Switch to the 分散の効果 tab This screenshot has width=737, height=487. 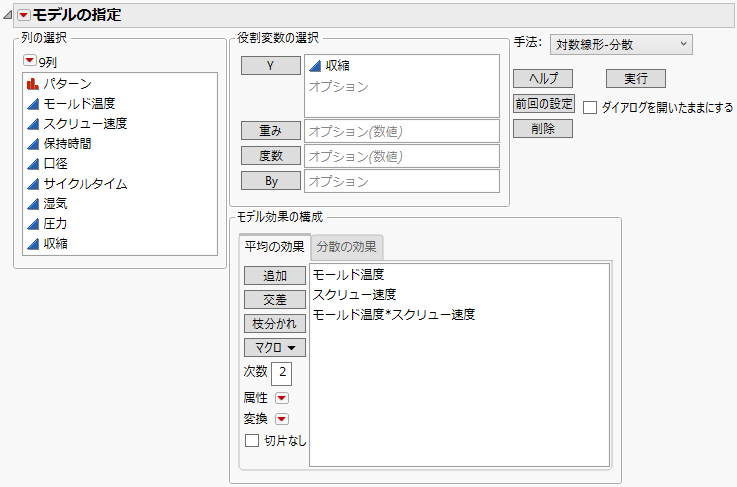(x=346, y=247)
